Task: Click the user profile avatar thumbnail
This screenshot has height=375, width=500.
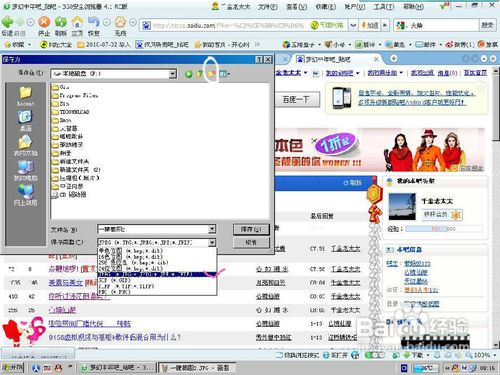Action: [403, 206]
